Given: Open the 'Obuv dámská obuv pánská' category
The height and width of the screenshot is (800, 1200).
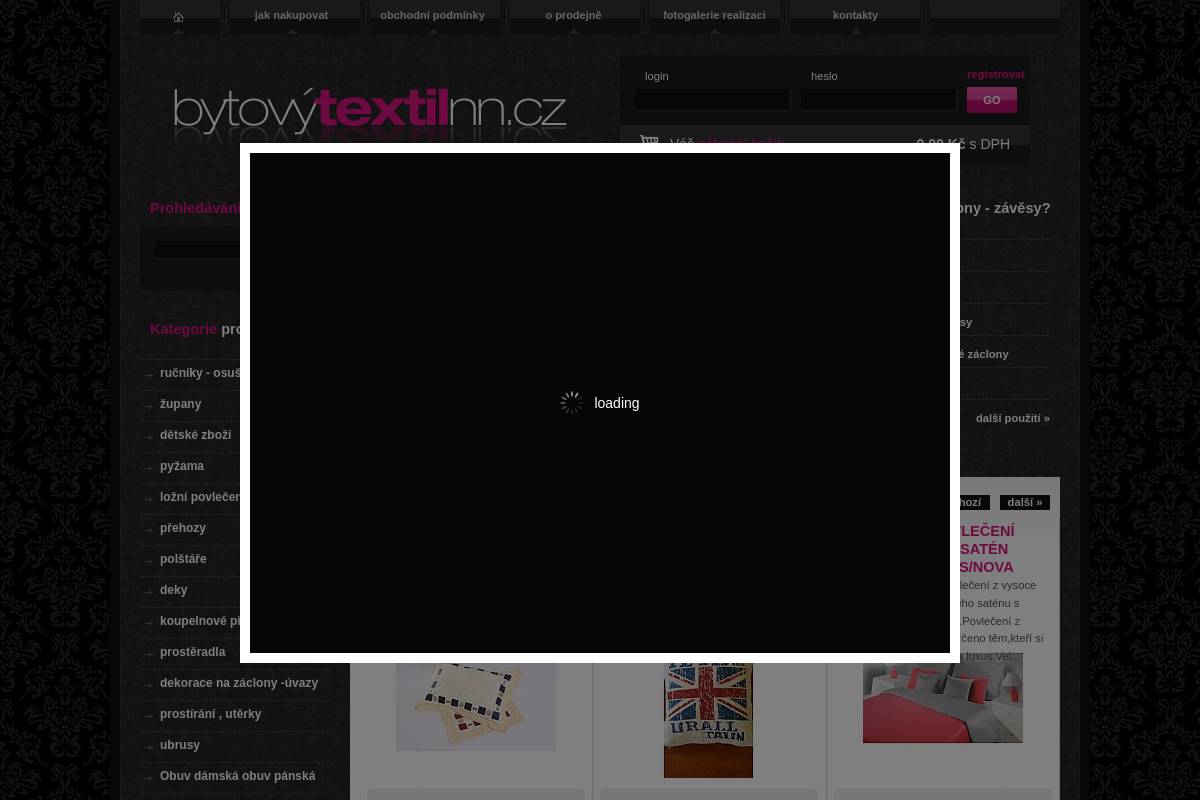Looking at the screenshot, I should pos(237,776).
